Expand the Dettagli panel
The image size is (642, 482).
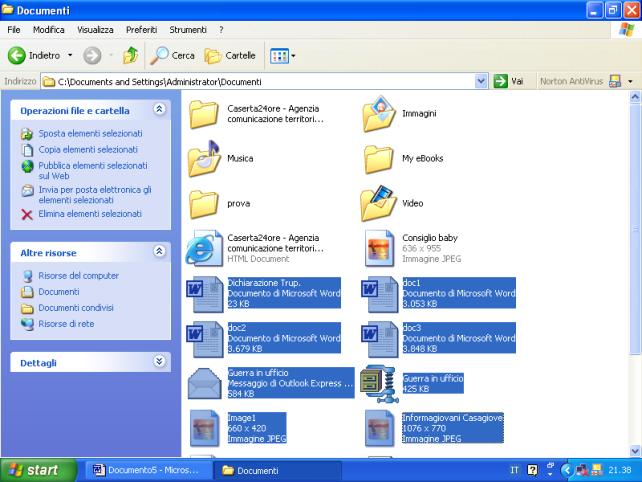coord(159,361)
